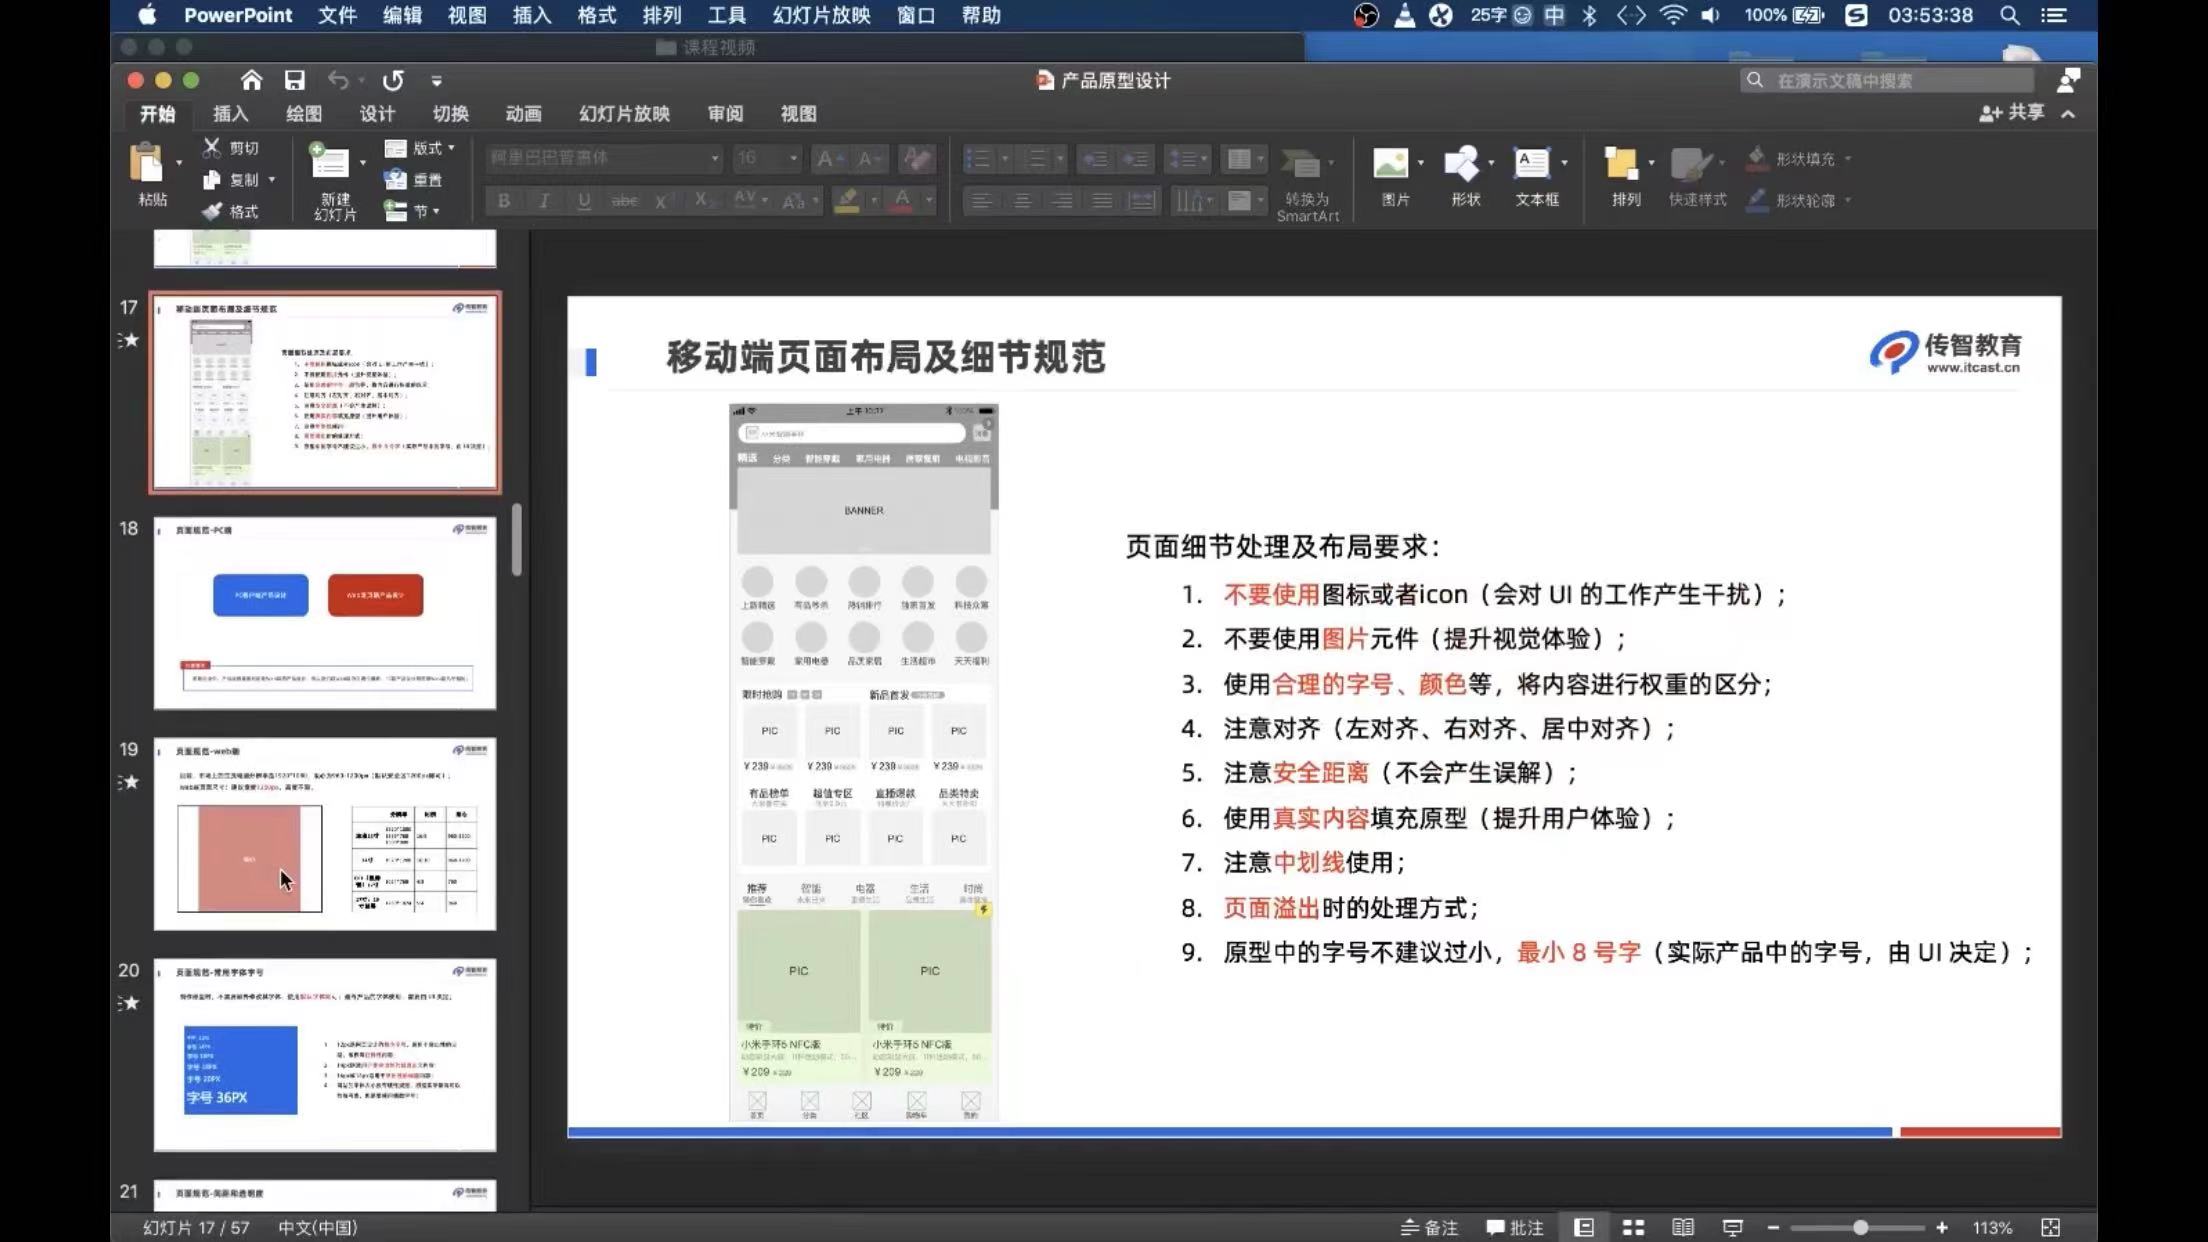Toggle the 批注 comments pane
Screen dimensions: 2208x1242
[x=1515, y=1227]
